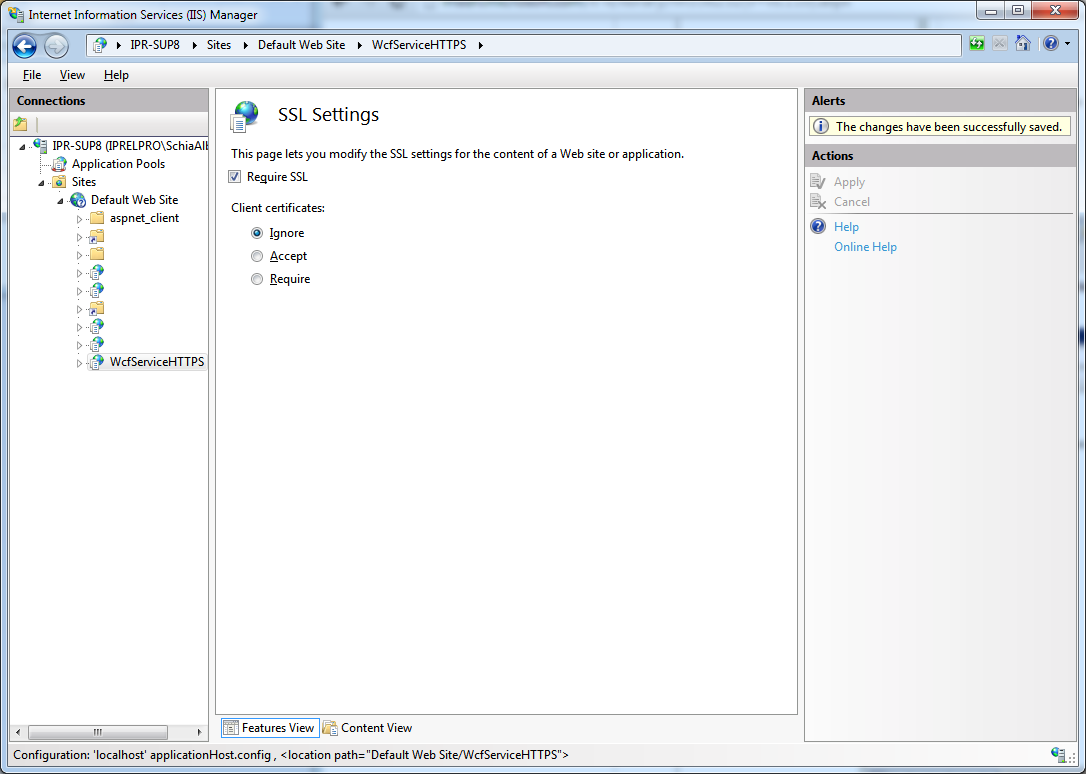Select Require client certificates option

click(257, 279)
